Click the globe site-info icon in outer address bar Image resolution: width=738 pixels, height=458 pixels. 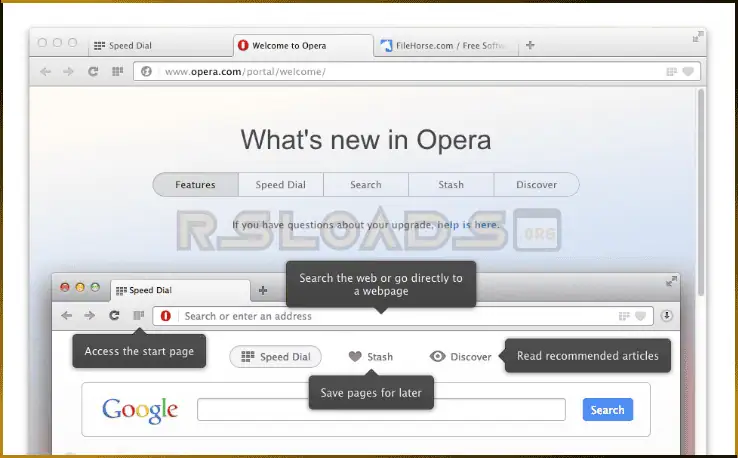pos(146,72)
